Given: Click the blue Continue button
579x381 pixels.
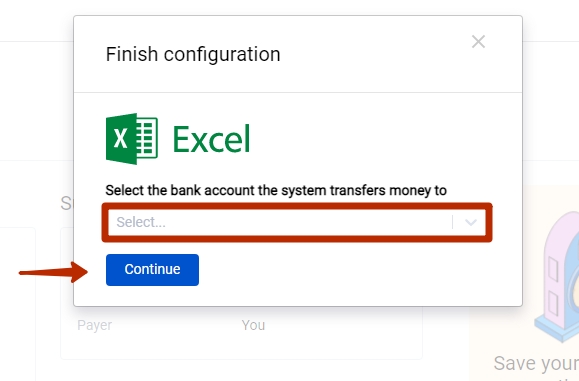Looking at the screenshot, I should [x=152, y=270].
